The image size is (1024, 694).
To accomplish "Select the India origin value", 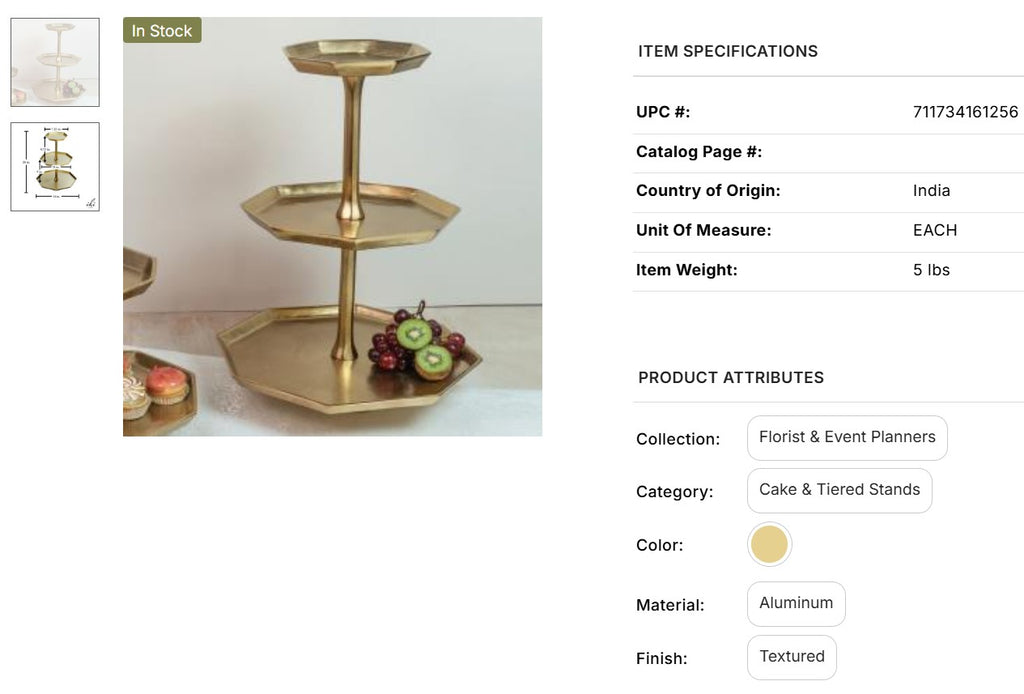I will click(x=931, y=191).
